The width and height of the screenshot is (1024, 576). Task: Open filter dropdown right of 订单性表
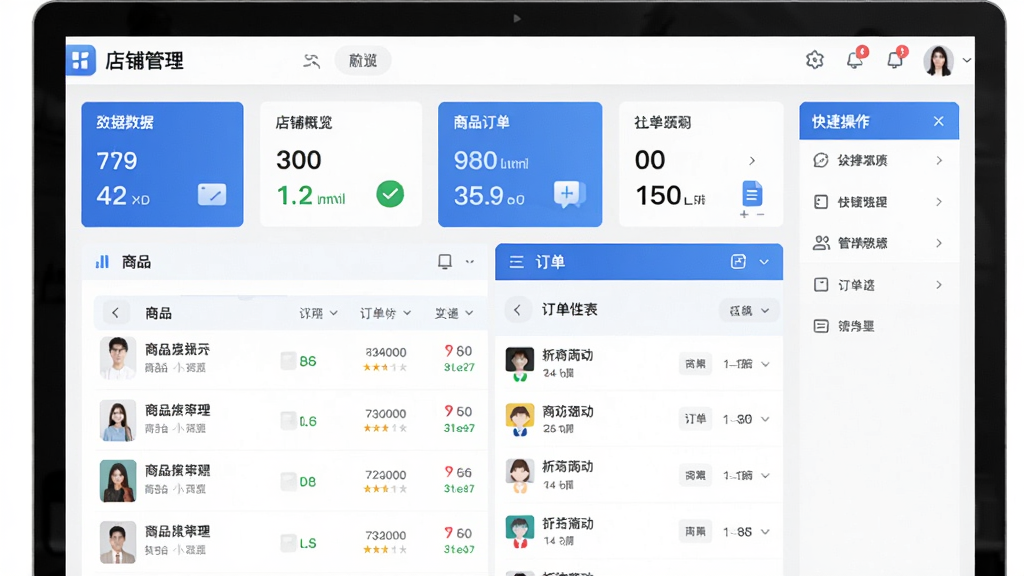748,310
